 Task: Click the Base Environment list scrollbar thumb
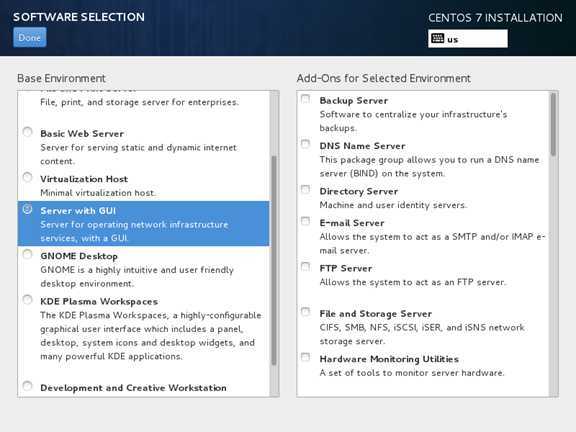coord(274,260)
